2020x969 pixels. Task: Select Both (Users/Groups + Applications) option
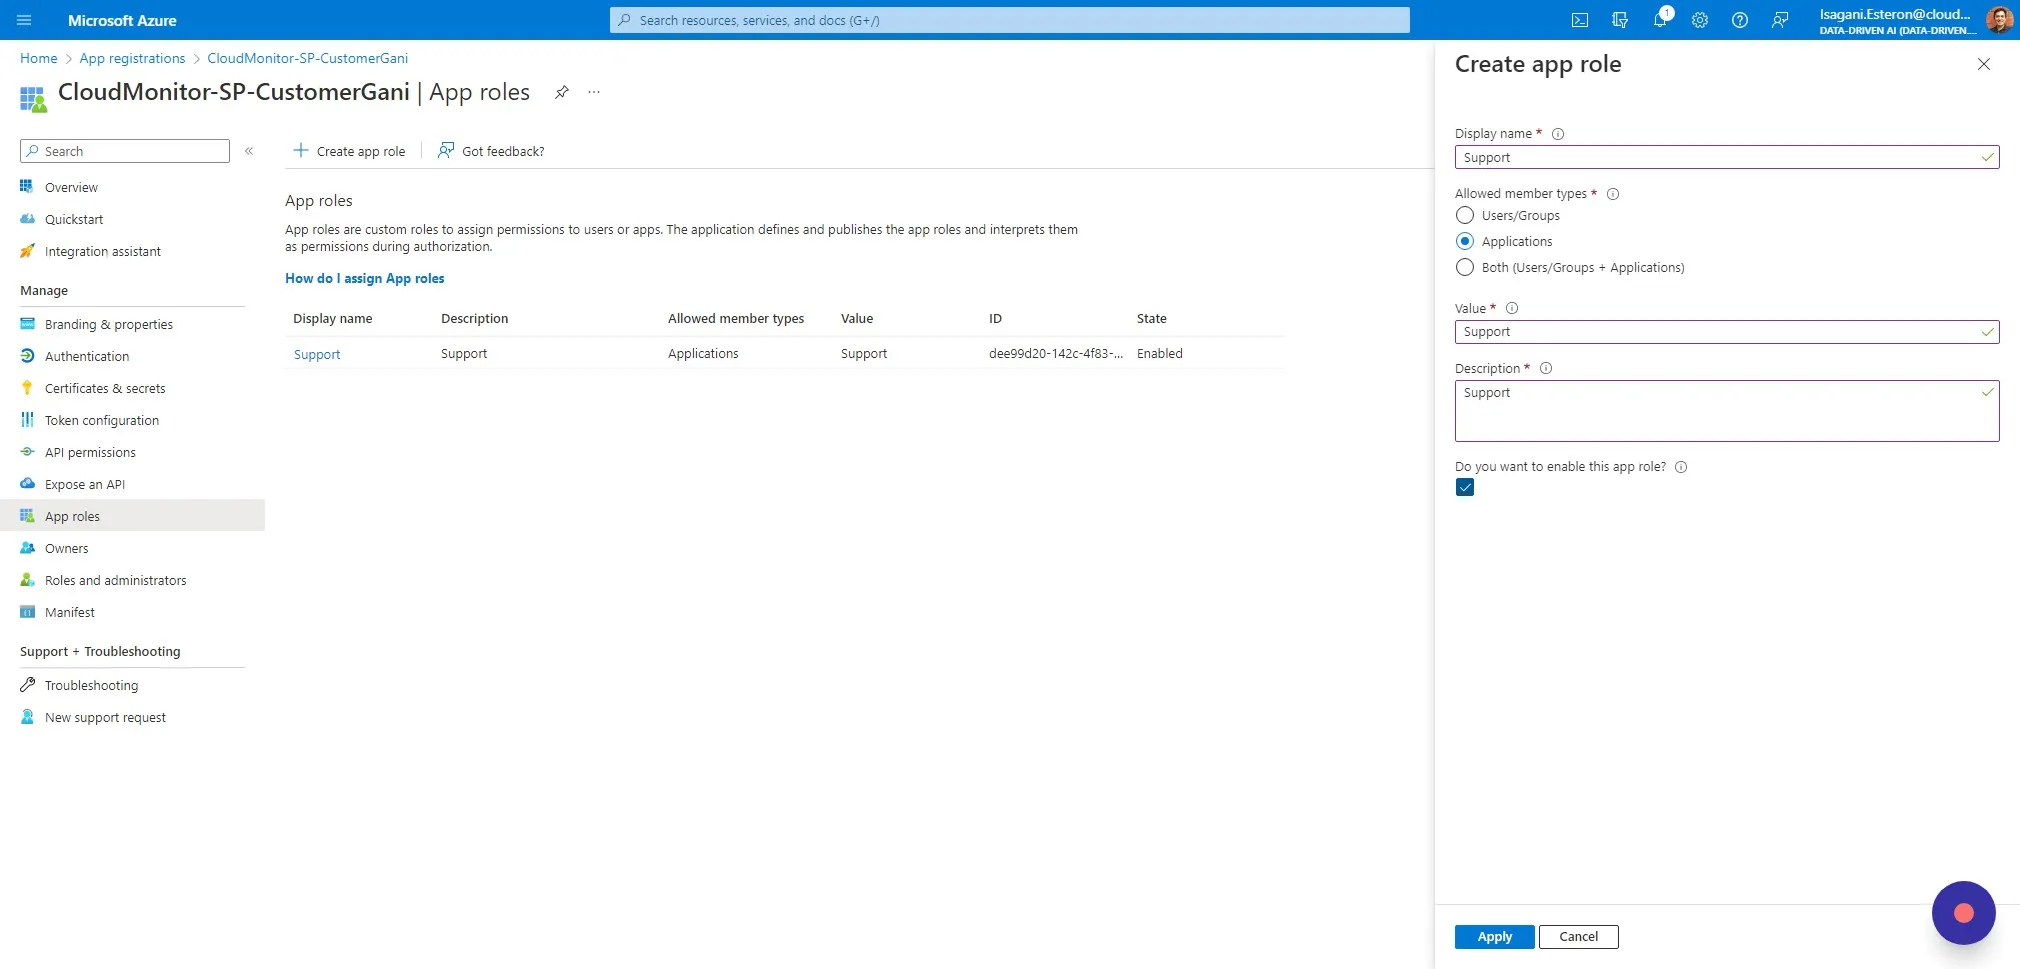[1465, 267]
